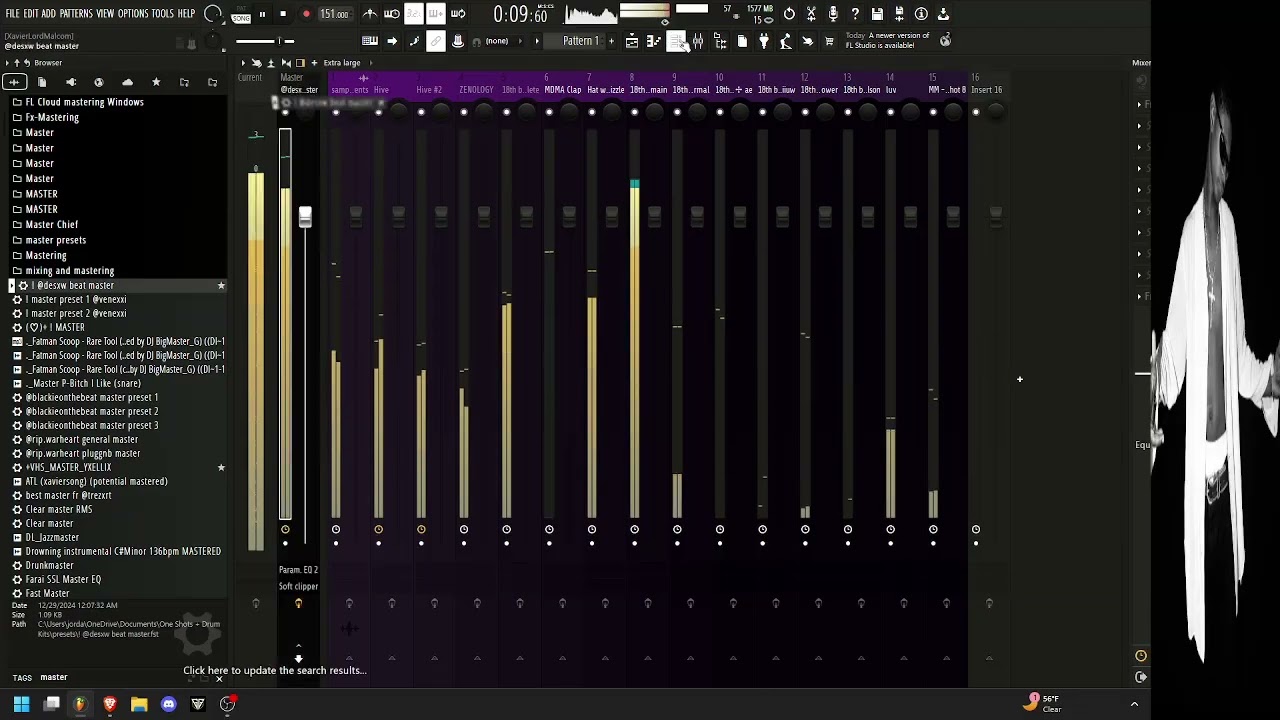1280x720 pixels.
Task: Open the EDIT menu
Action: click(31, 14)
